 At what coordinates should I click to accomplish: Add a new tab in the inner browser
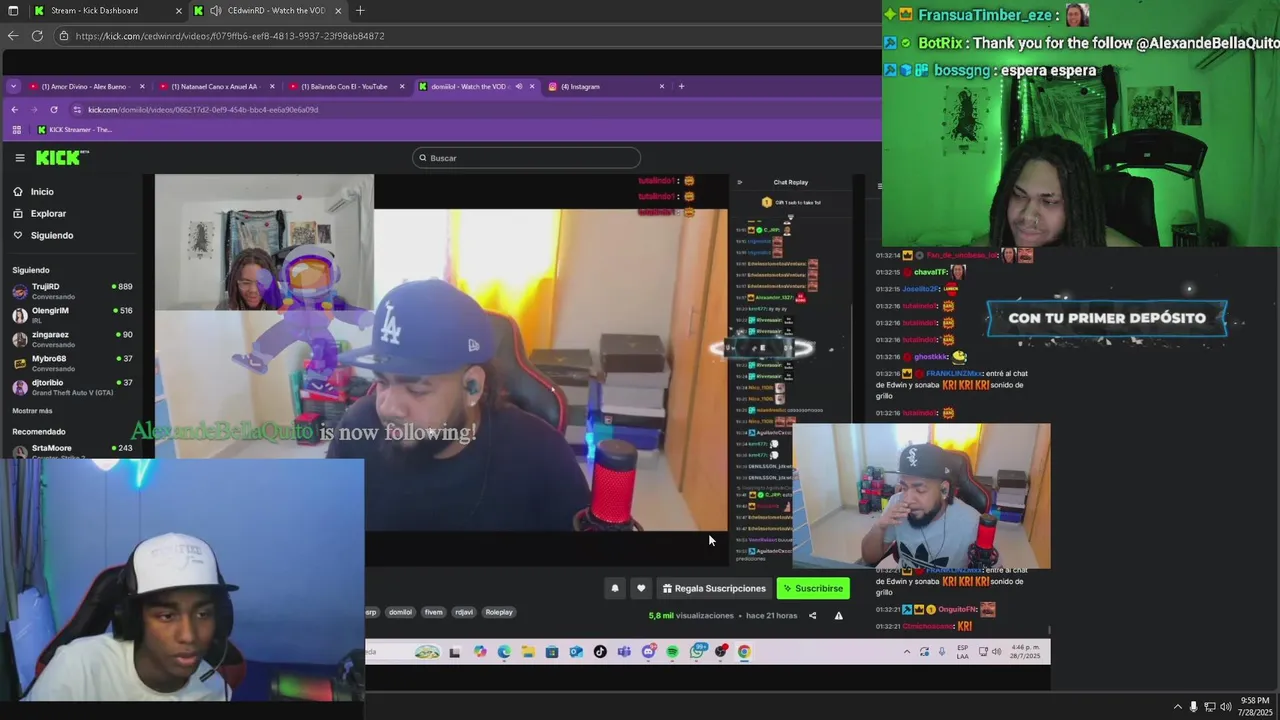(682, 86)
